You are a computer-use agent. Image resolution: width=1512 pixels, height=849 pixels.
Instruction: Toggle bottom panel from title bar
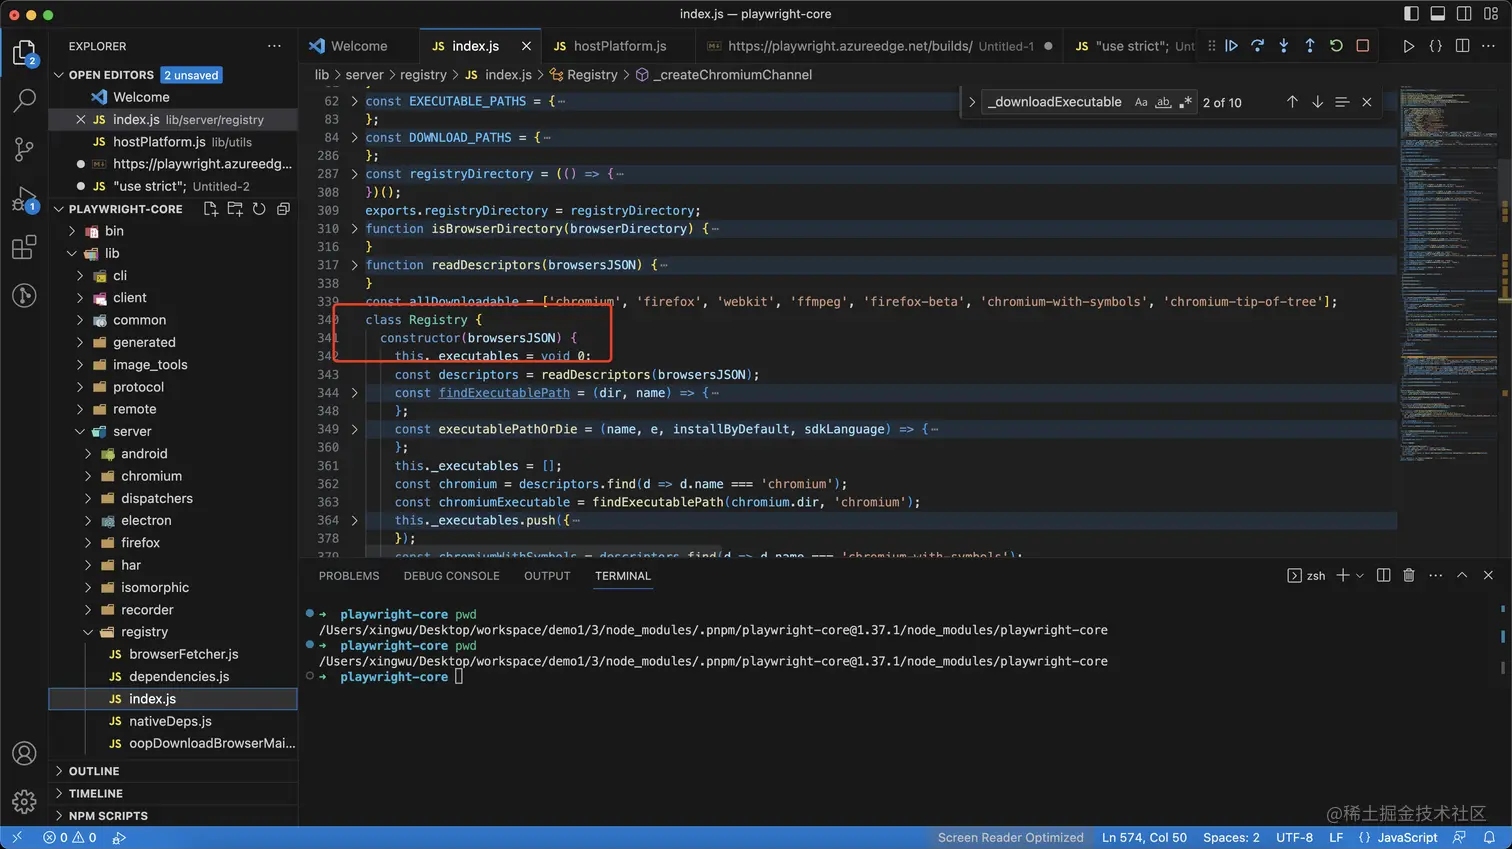tap(1437, 14)
